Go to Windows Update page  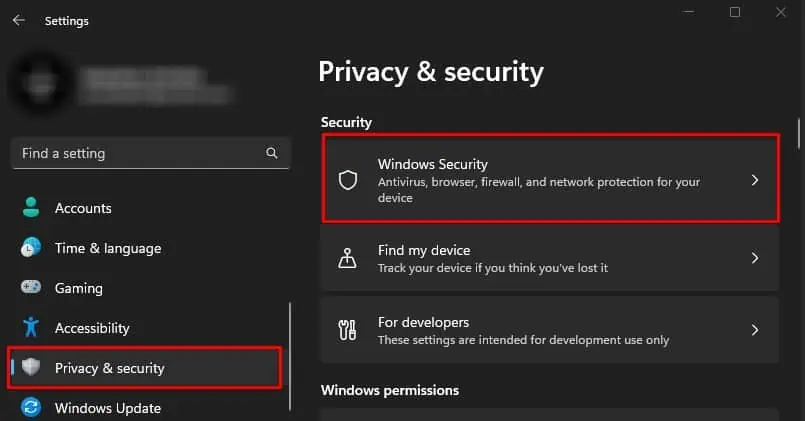pos(107,408)
